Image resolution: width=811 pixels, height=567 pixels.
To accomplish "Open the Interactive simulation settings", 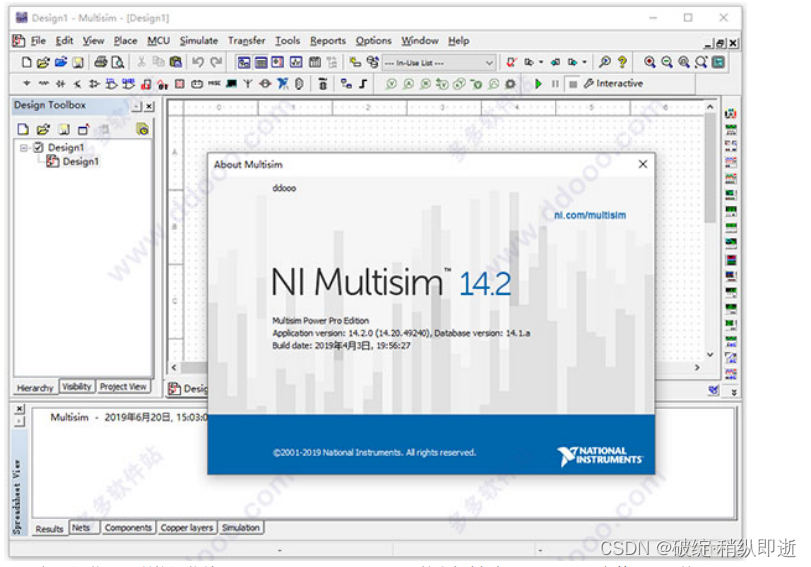I will tap(613, 83).
